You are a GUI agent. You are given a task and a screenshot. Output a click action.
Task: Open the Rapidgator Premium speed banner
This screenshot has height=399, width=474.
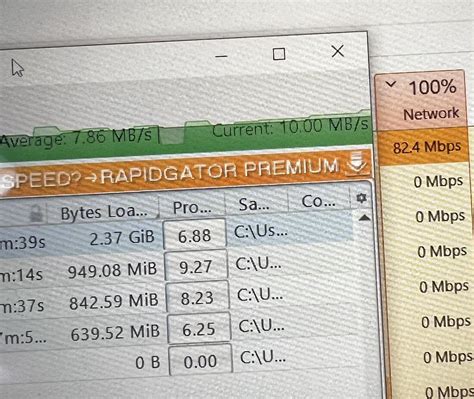click(x=185, y=172)
